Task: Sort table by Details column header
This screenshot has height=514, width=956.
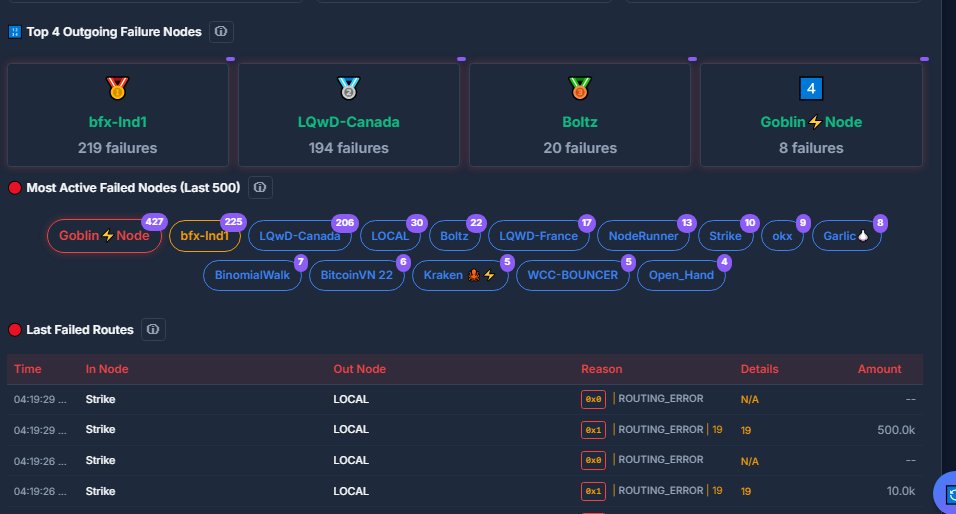Action: click(x=759, y=369)
